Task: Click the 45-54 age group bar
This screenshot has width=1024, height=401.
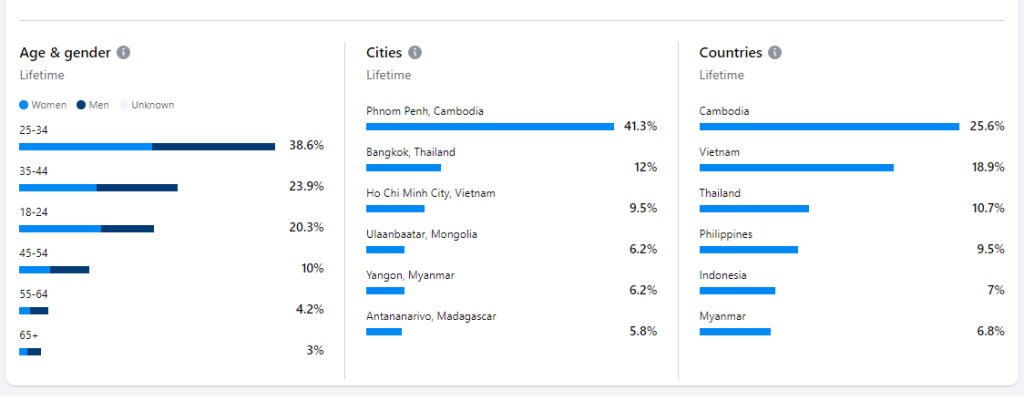Action: [54, 270]
